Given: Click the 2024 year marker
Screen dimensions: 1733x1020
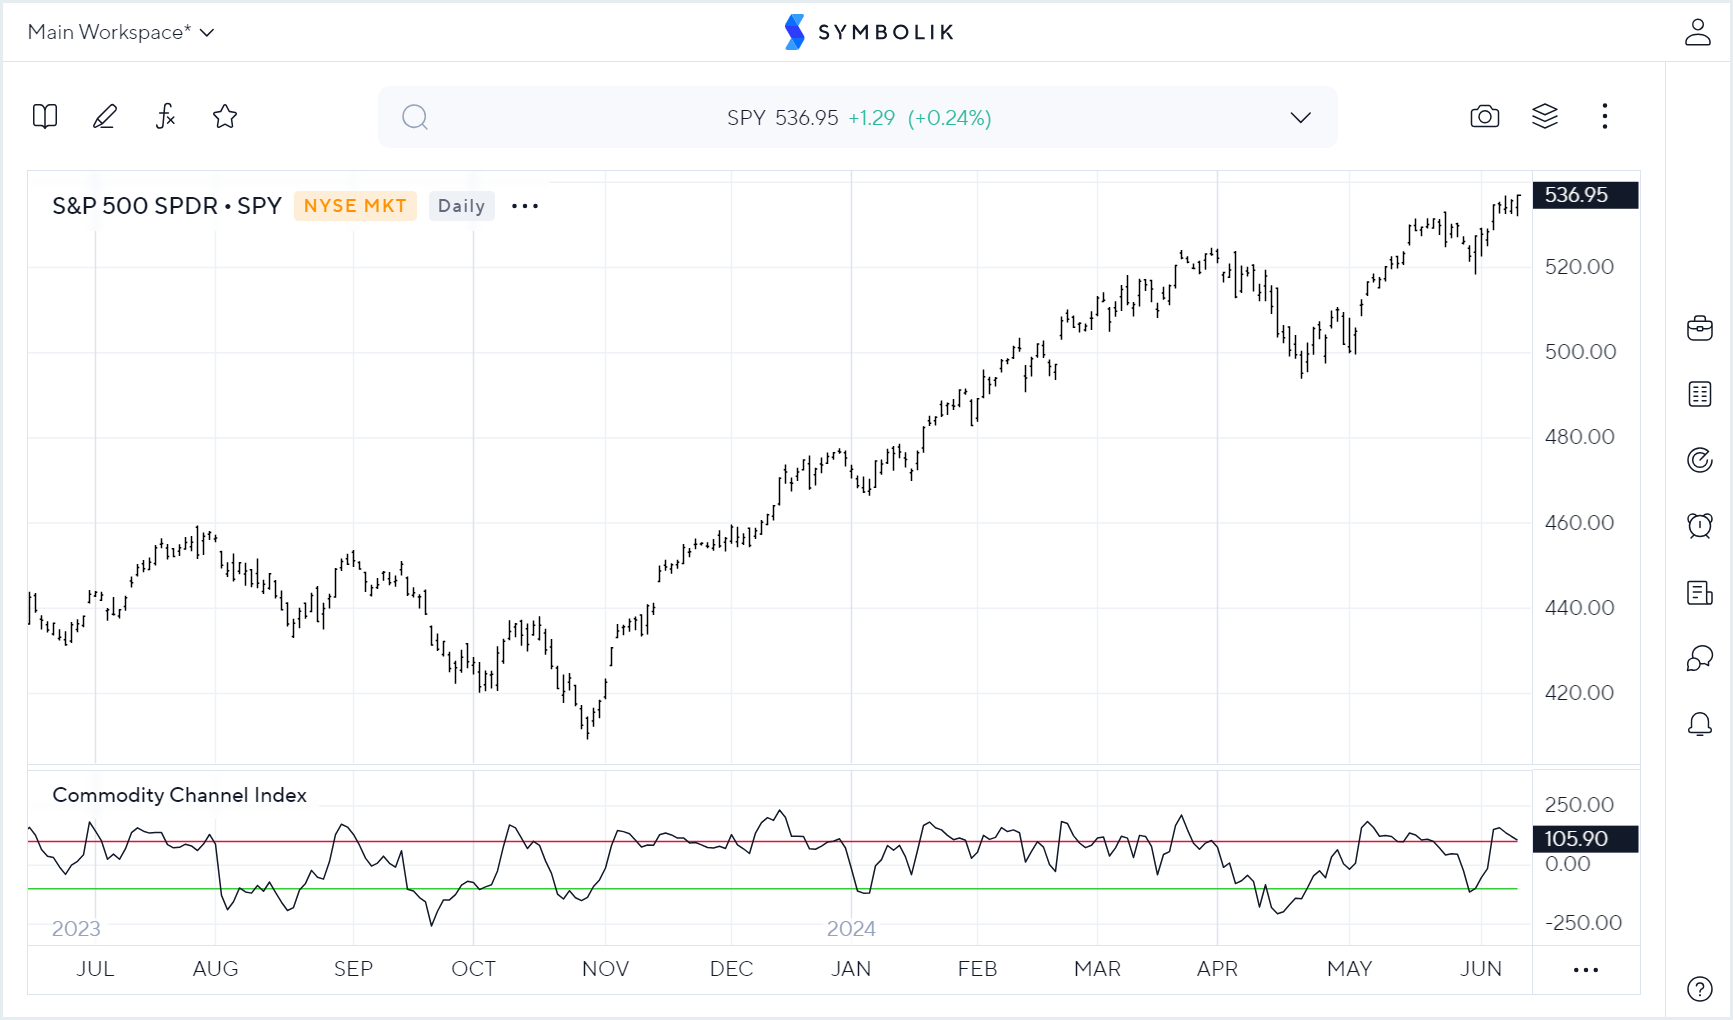Looking at the screenshot, I should [851, 929].
